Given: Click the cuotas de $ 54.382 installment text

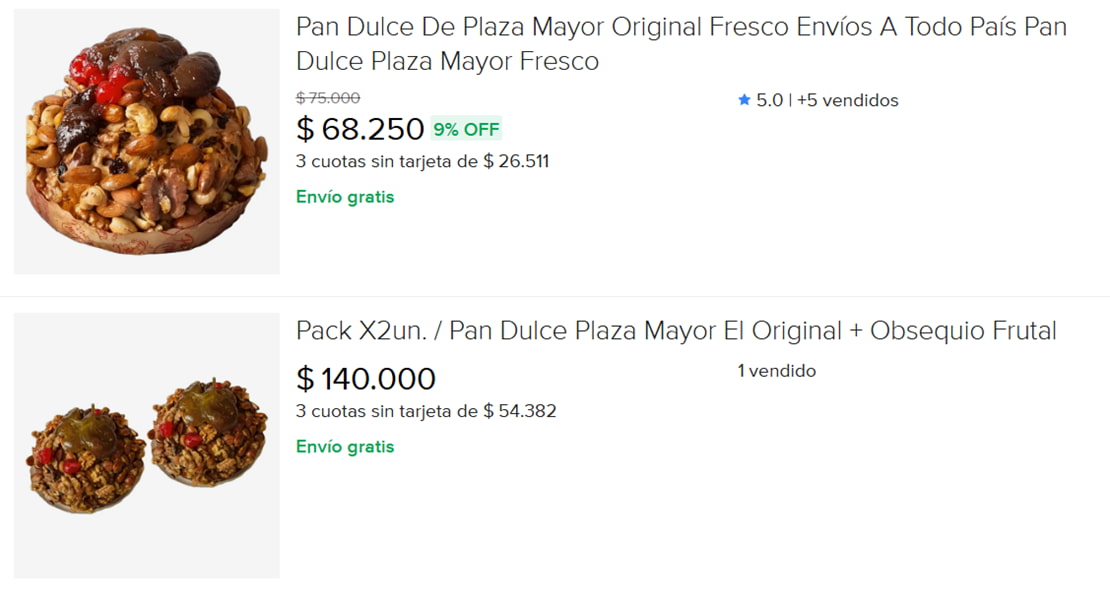Looking at the screenshot, I should click(x=425, y=411).
